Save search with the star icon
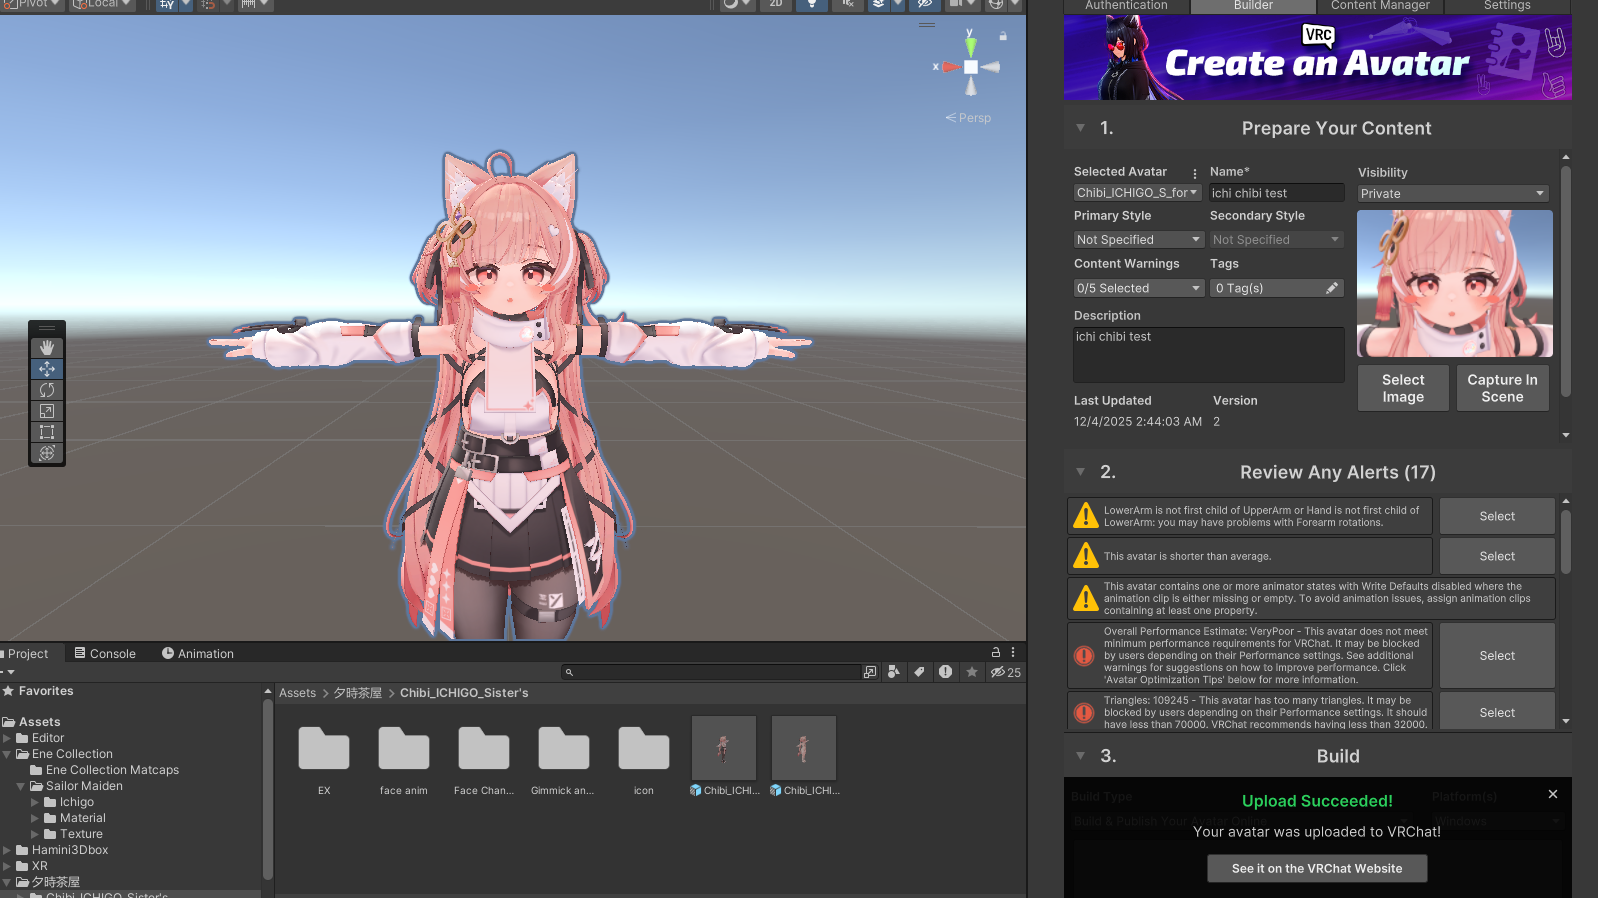1598x898 pixels. click(x=972, y=672)
